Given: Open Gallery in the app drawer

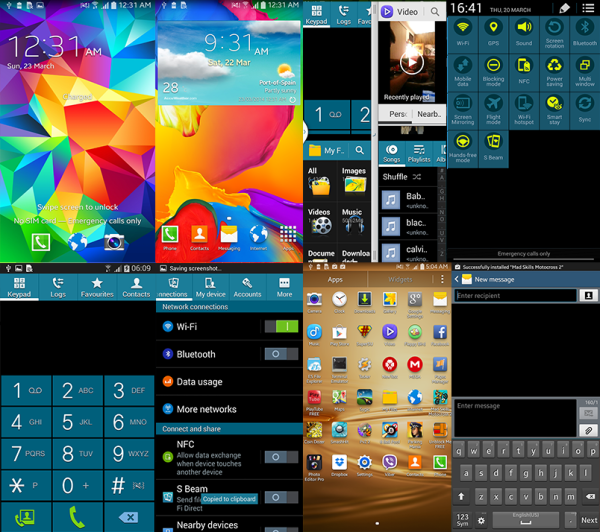Looking at the screenshot, I should [x=390, y=299].
